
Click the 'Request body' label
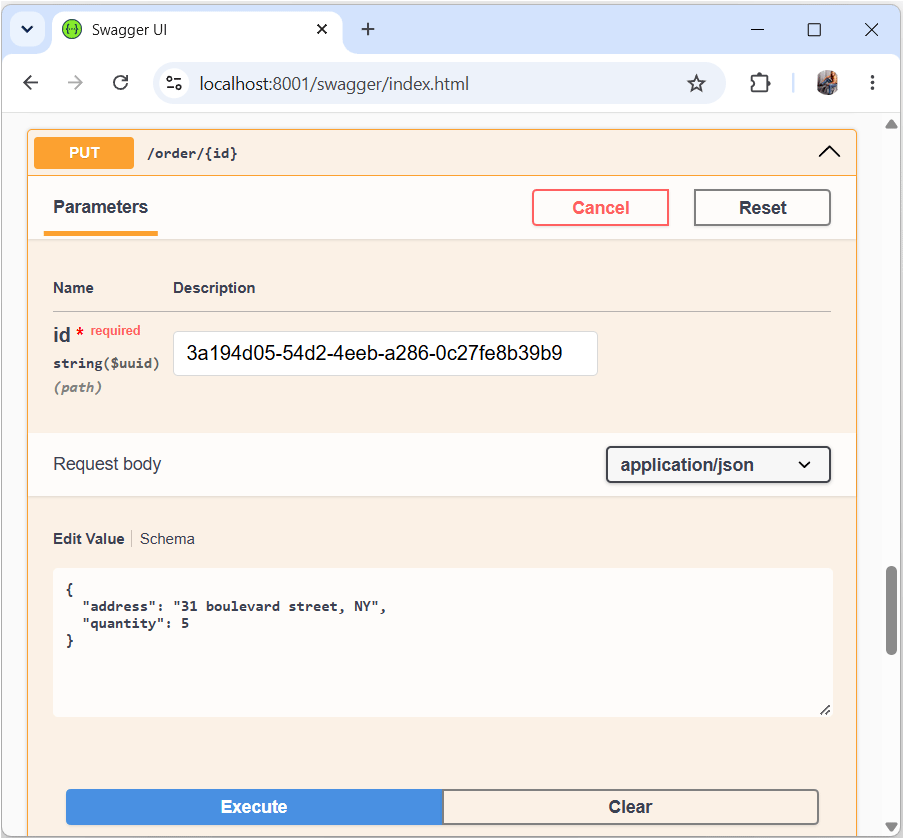(x=107, y=464)
